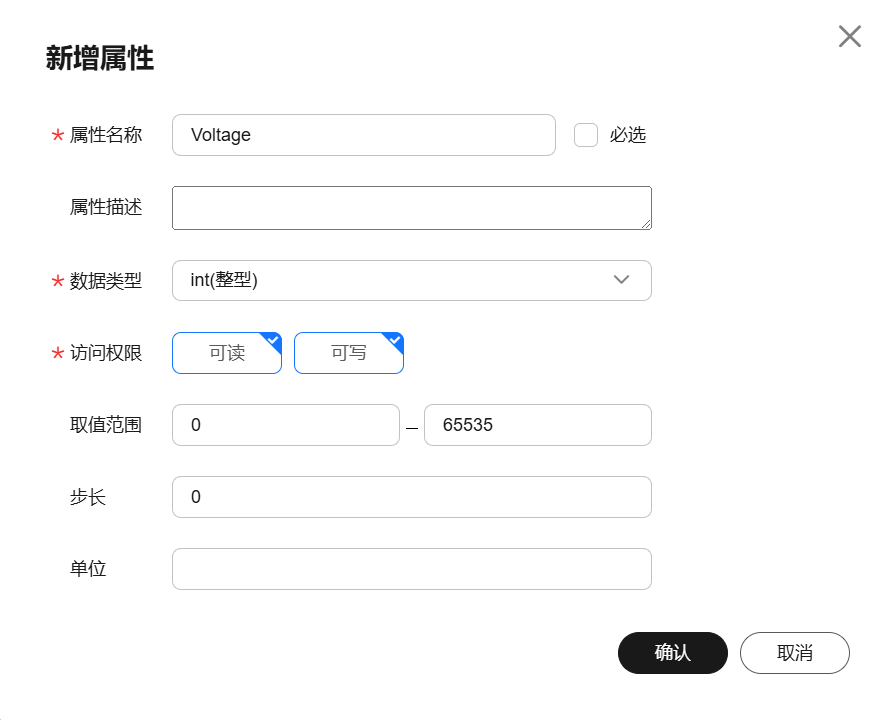
Task: Click the empty 单位 input field
Action: pyautogui.click(x=412, y=569)
